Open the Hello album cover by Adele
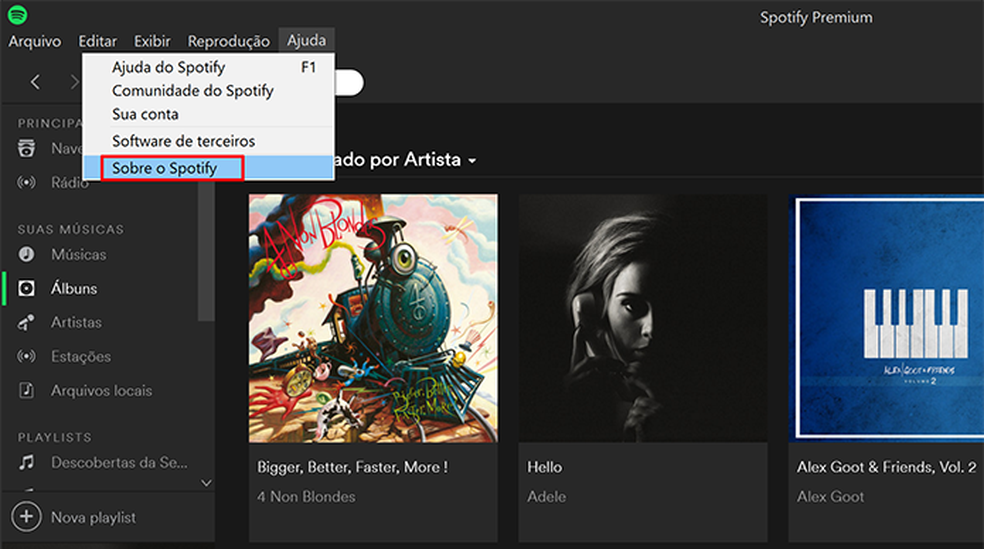984x549 pixels. point(643,318)
